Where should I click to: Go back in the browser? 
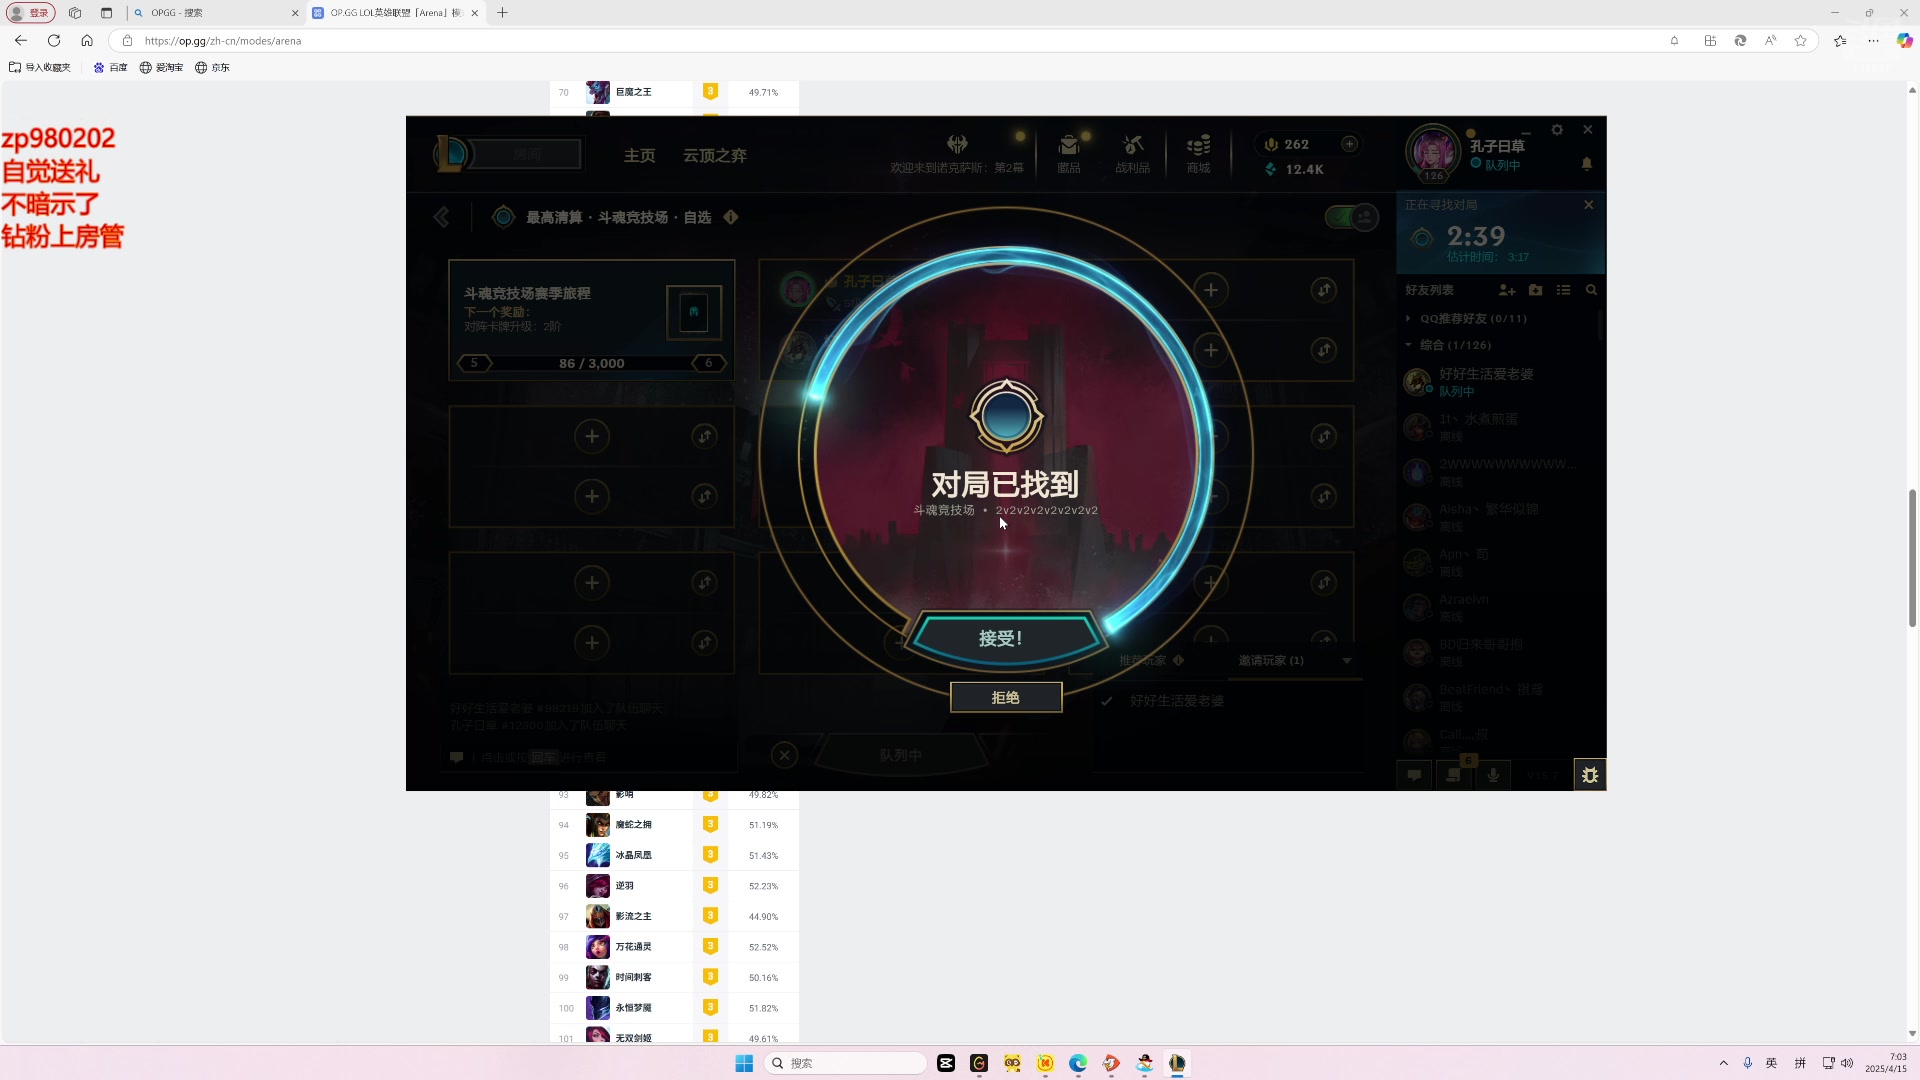(x=21, y=41)
